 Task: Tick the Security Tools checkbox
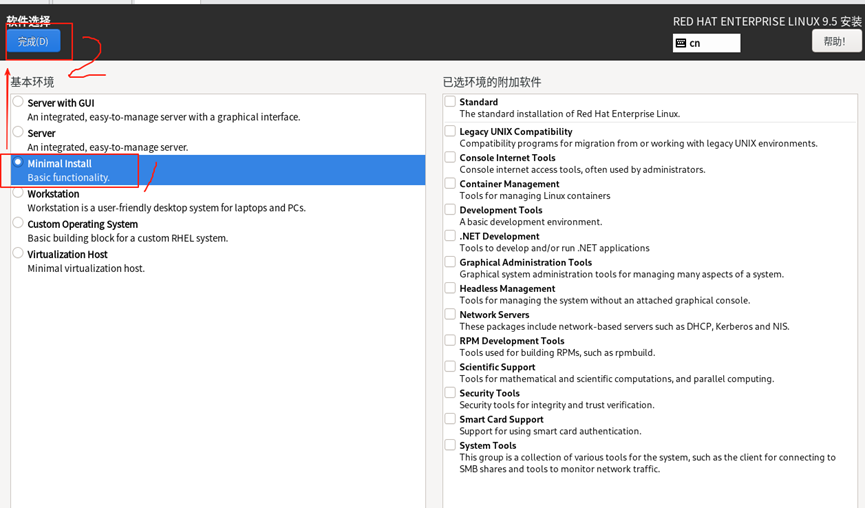pos(450,393)
